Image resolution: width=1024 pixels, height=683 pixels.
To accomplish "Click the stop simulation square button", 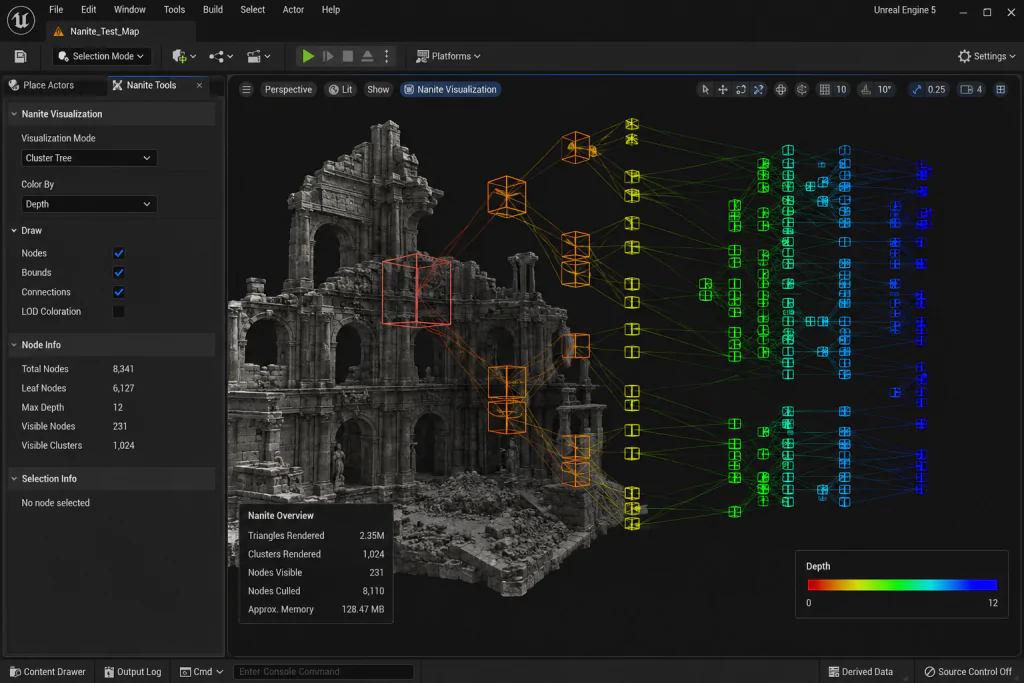I will coord(348,56).
